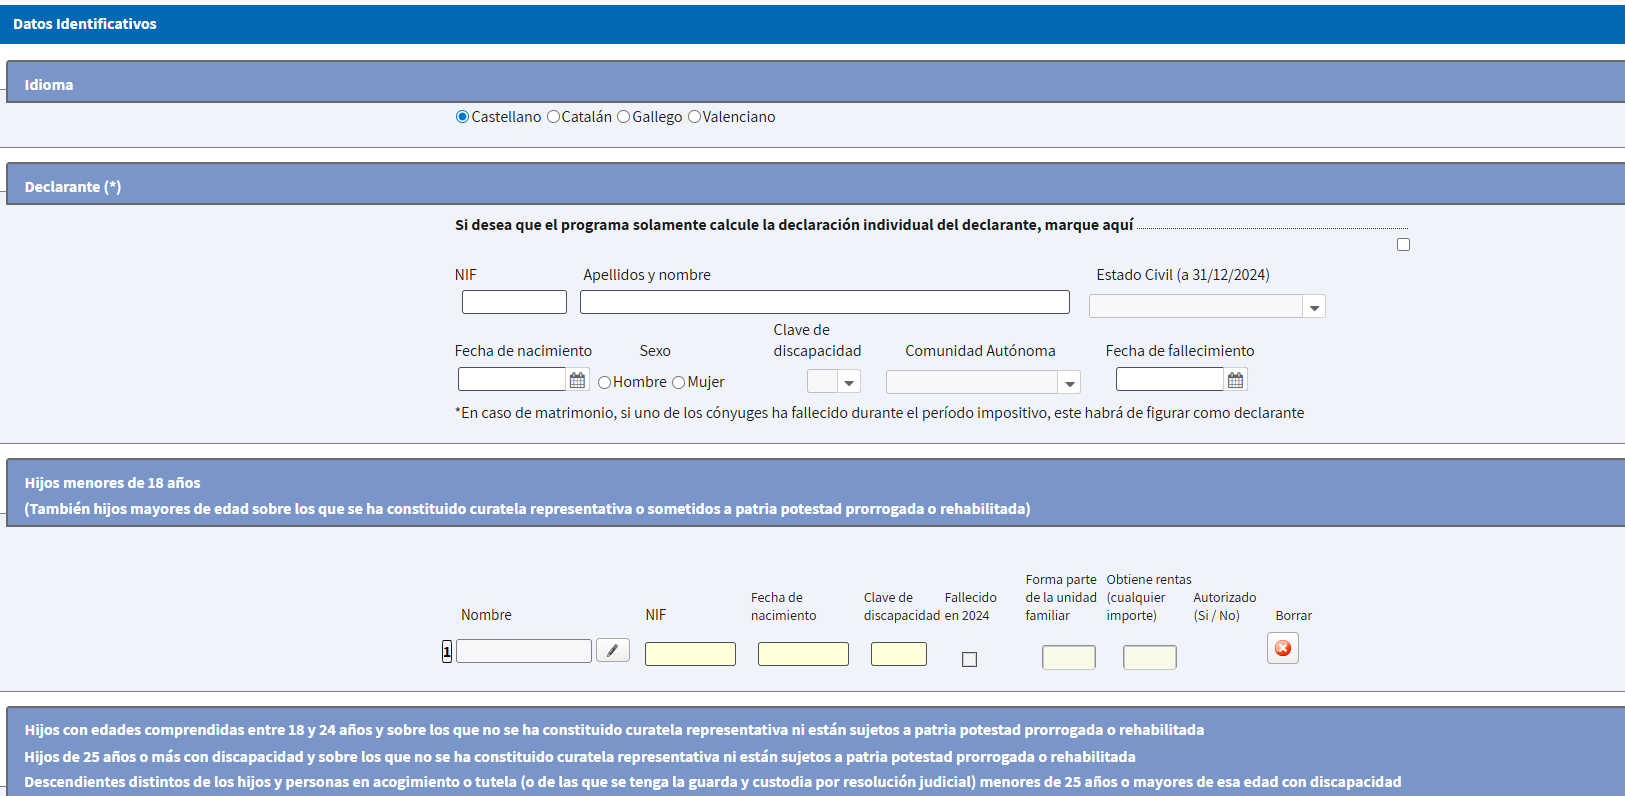Check the Fallecido en 2024 box
The height and width of the screenshot is (796, 1625).
[969, 659]
